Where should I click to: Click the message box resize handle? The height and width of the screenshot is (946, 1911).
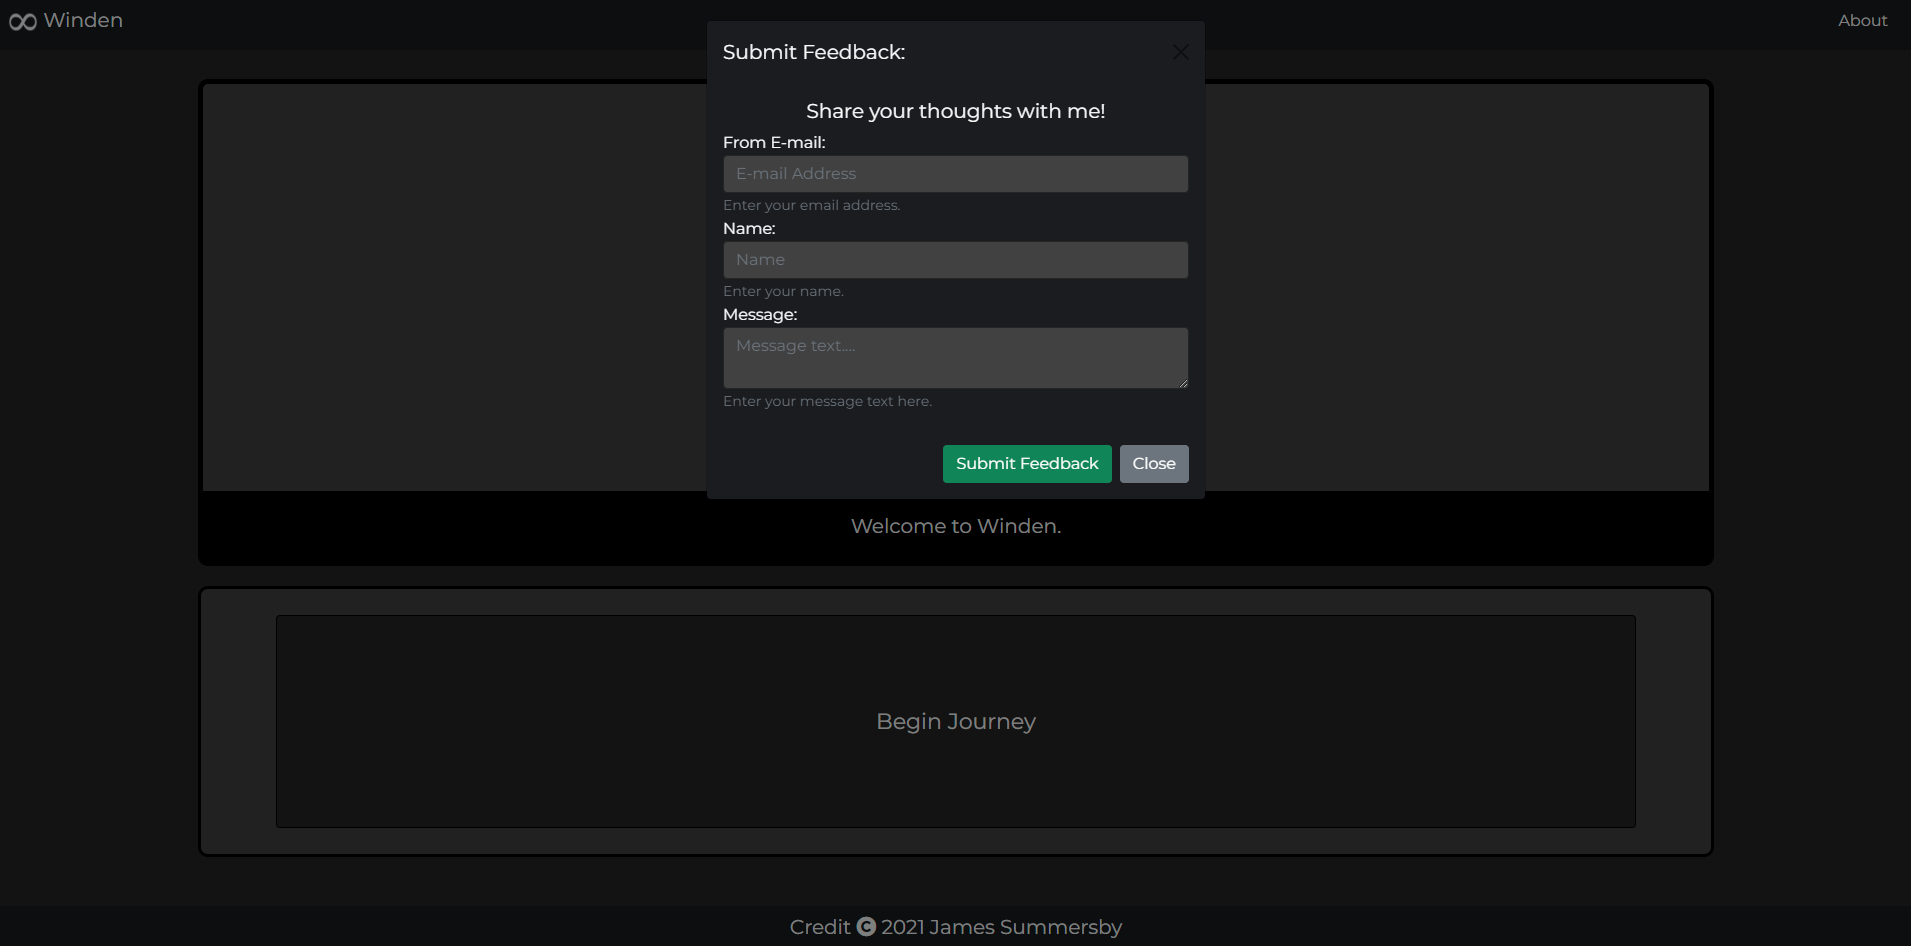[x=1183, y=383]
